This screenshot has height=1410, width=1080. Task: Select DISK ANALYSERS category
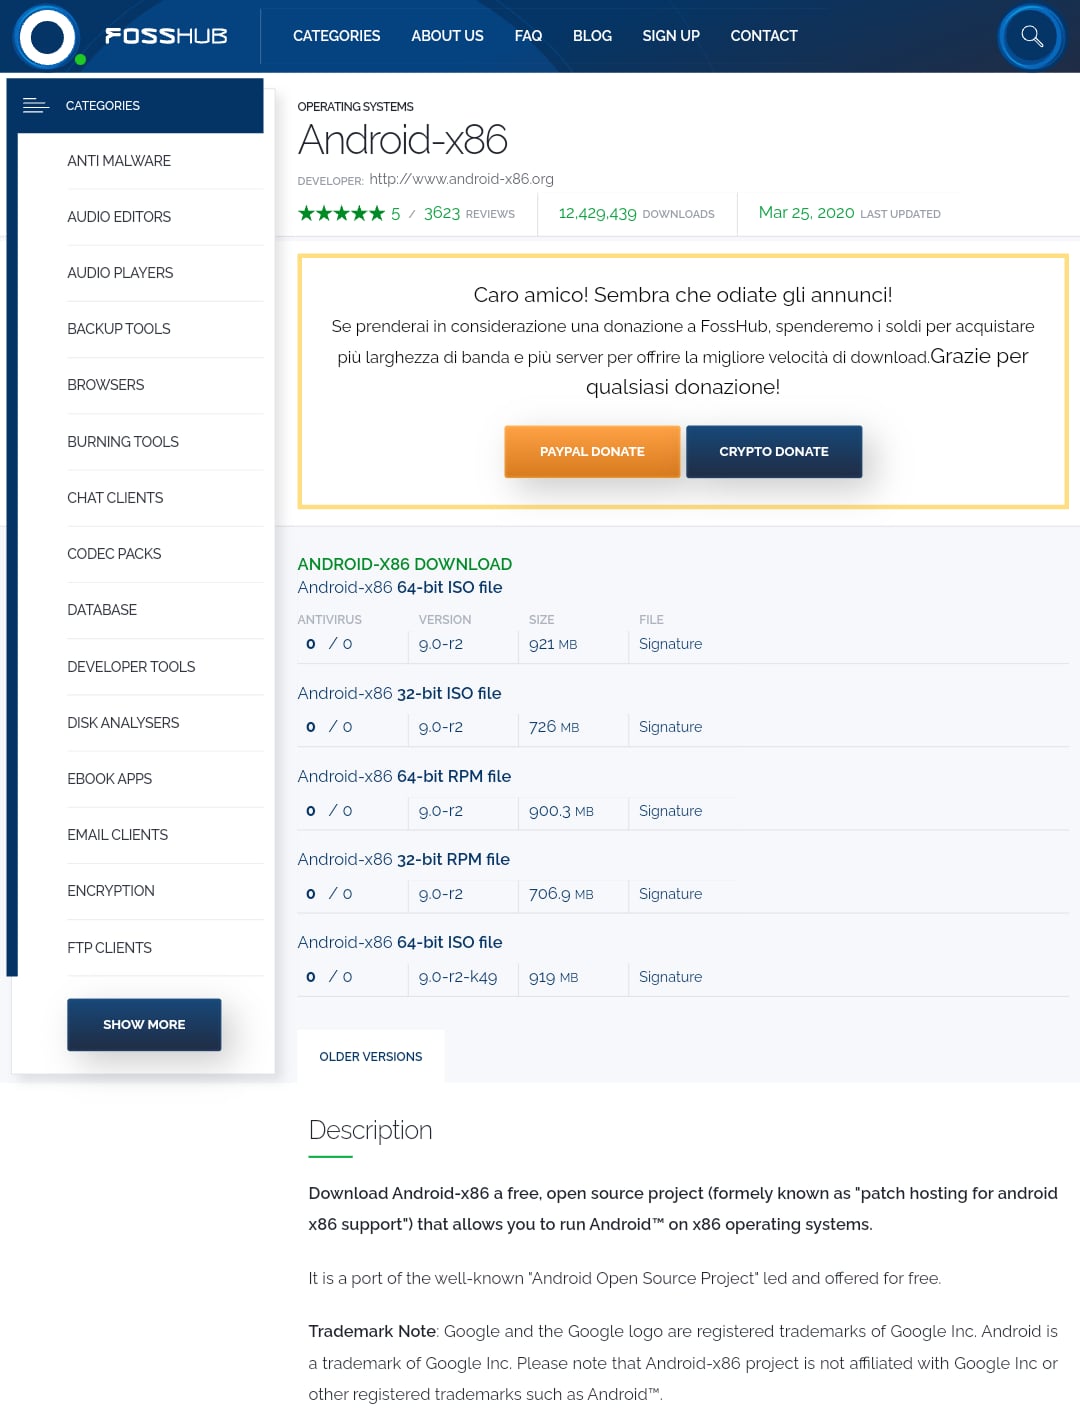point(123,723)
